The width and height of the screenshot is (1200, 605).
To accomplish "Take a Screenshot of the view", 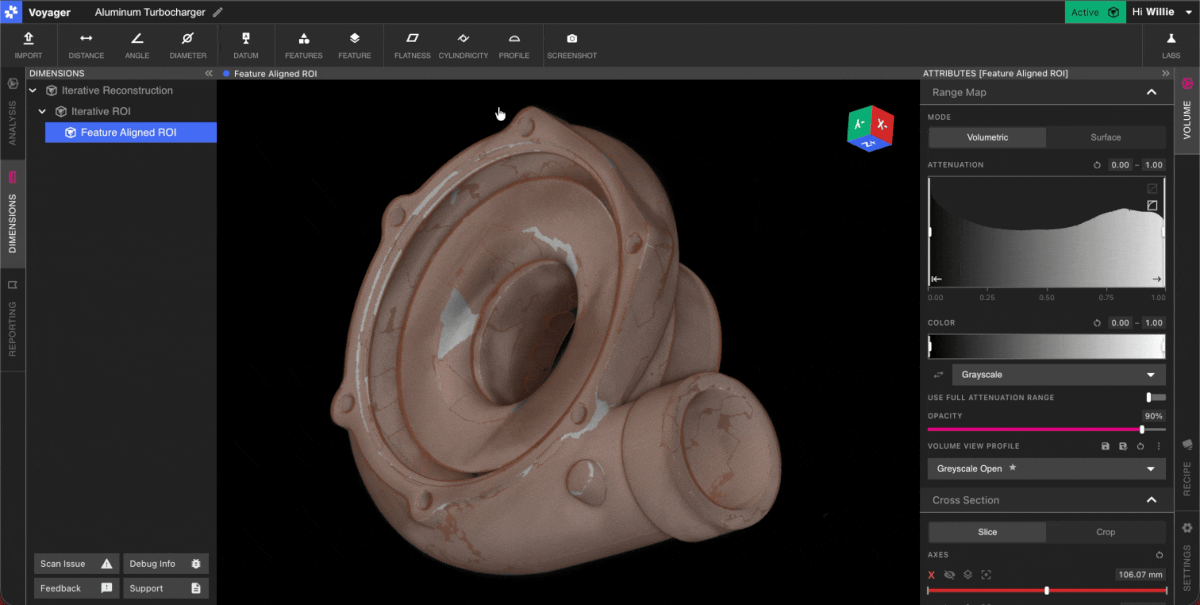I will pyautogui.click(x=572, y=45).
